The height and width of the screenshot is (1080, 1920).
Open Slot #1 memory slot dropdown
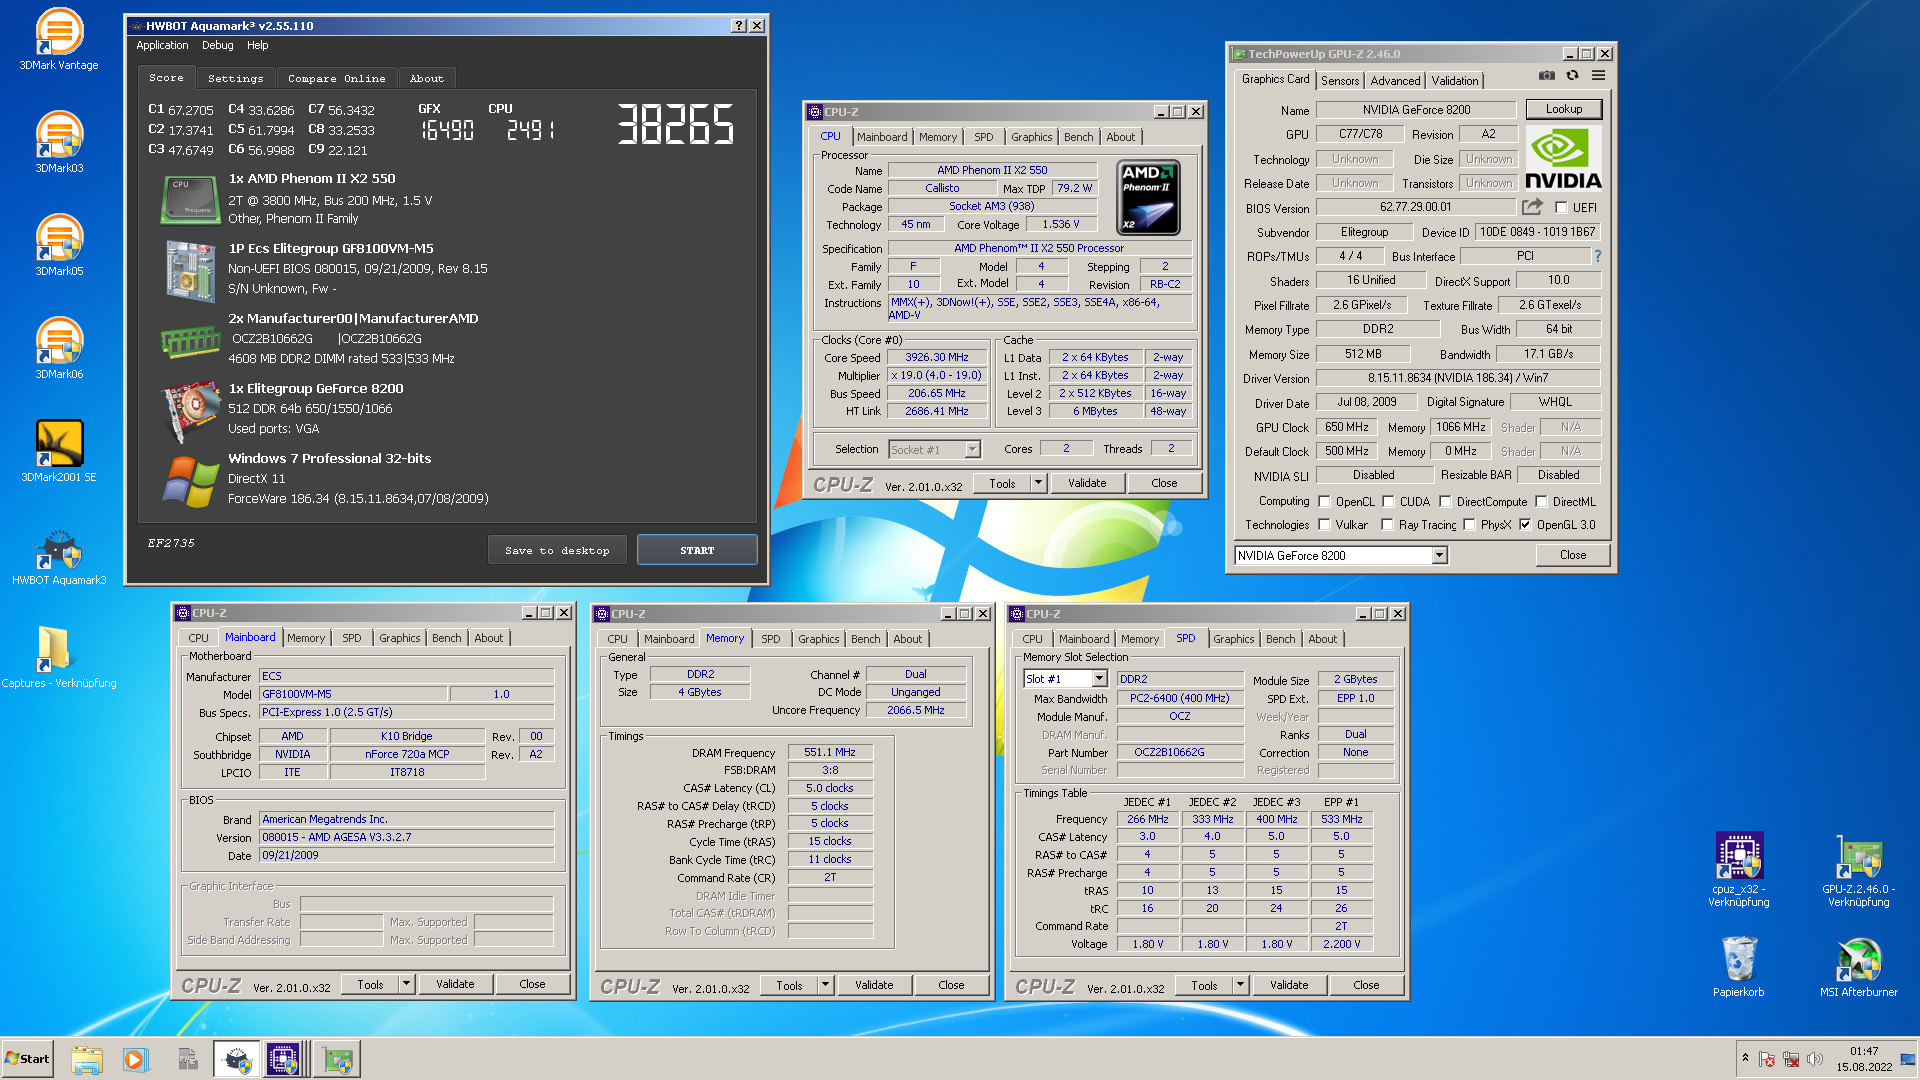1065,679
